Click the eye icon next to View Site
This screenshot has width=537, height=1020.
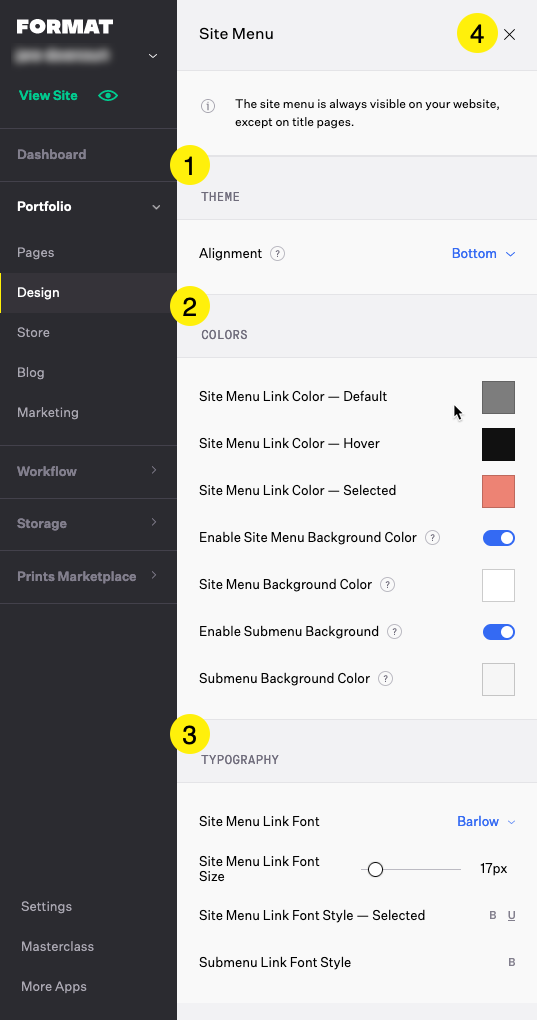coord(108,96)
